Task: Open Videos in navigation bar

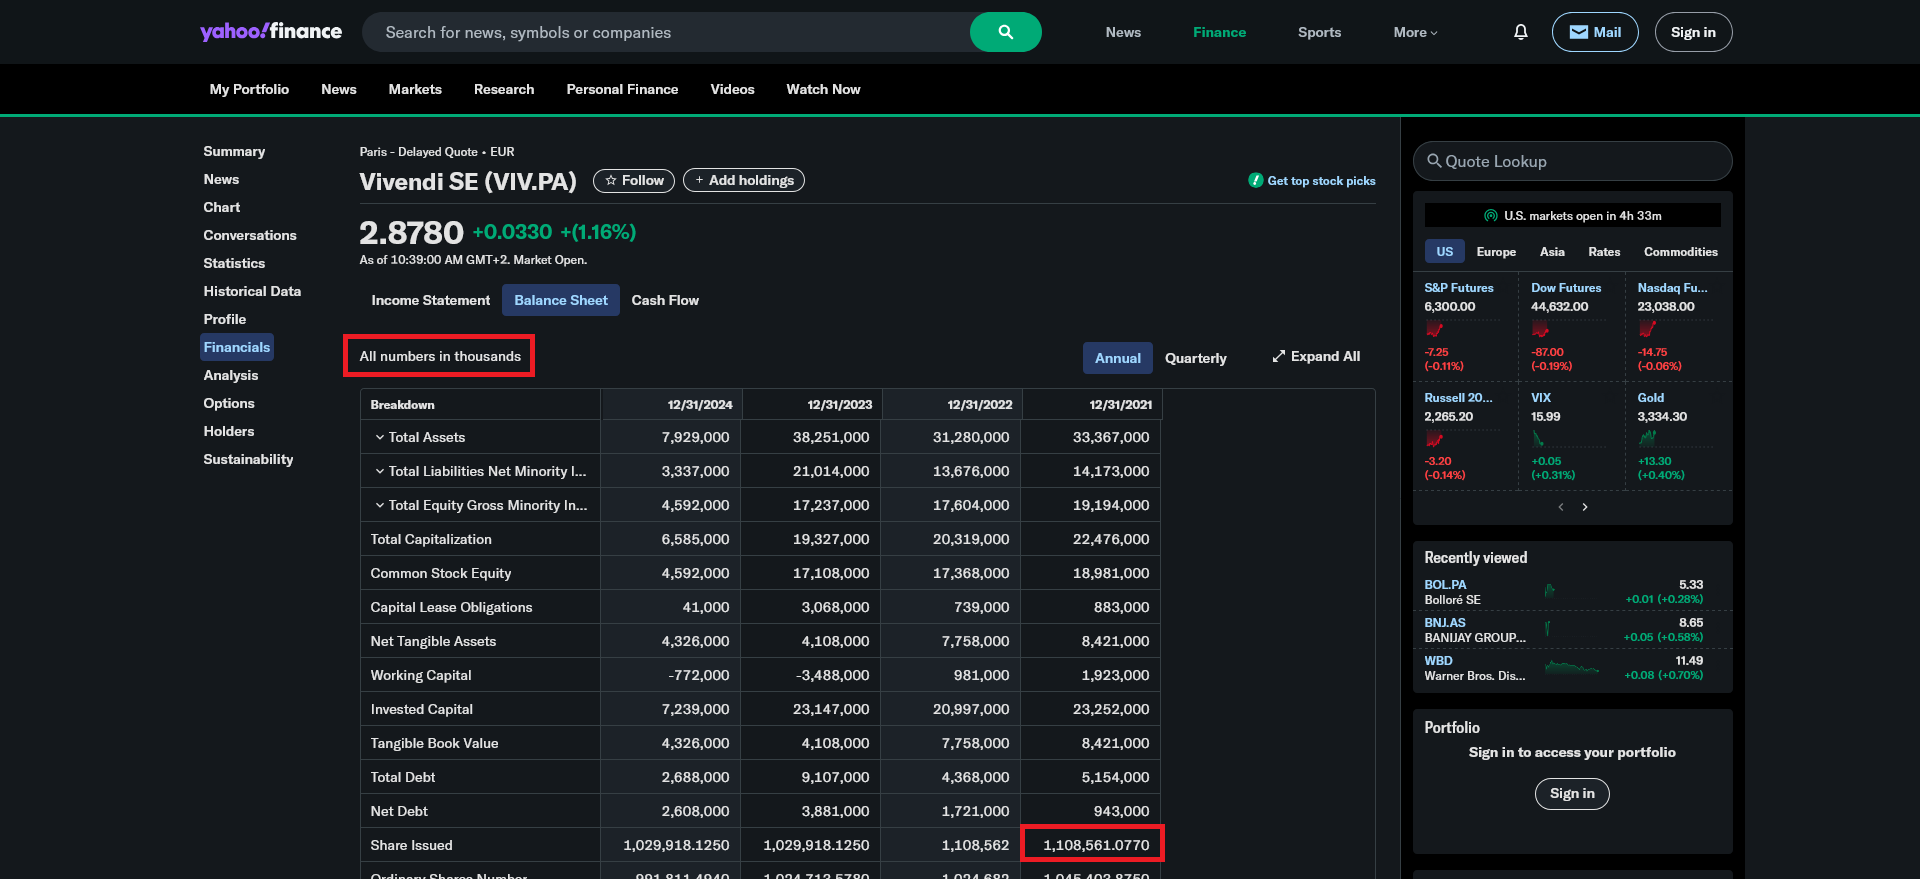Action: (x=732, y=89)
